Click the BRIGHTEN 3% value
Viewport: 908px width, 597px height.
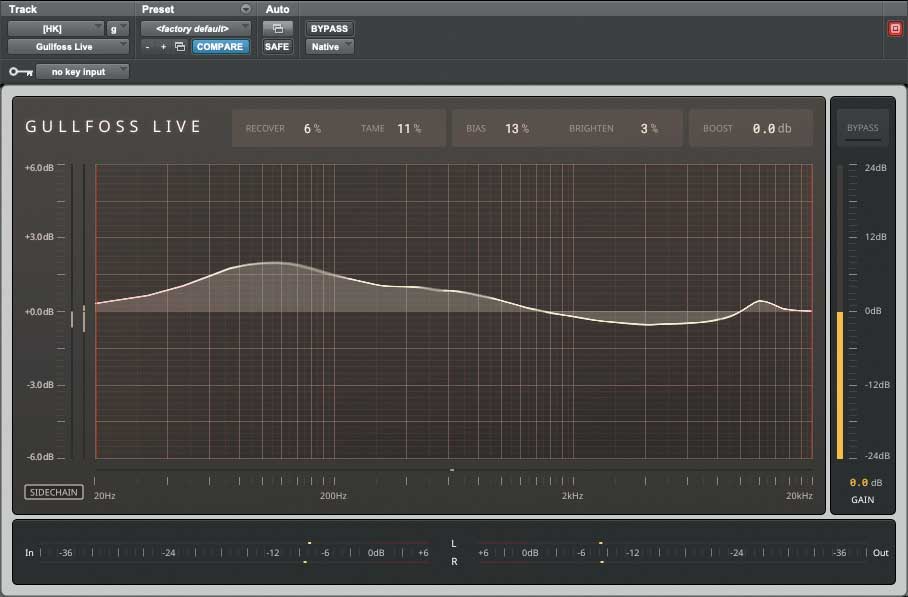[x=649, y=129]
